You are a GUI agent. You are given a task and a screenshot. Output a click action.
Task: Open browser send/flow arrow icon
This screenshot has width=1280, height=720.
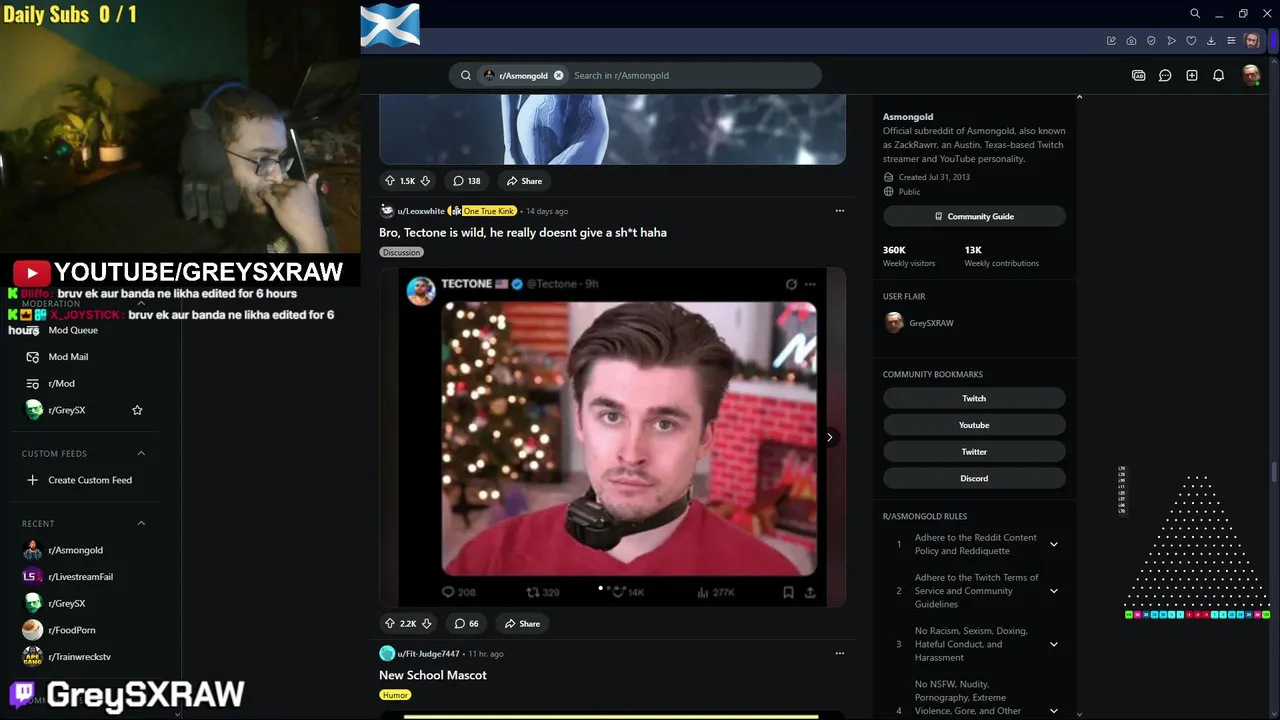click(x=1171, y=41)
